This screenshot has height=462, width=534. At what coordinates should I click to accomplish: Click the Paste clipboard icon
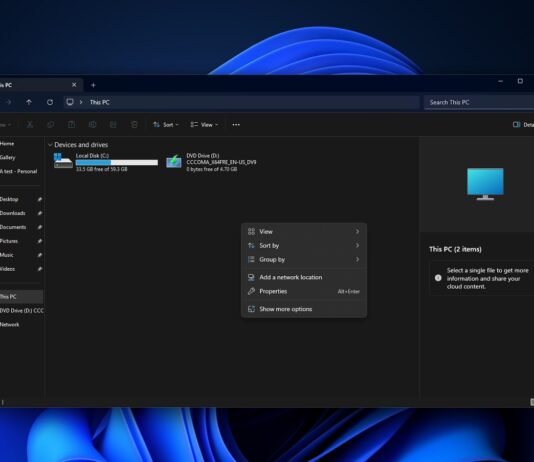(71, 125)
